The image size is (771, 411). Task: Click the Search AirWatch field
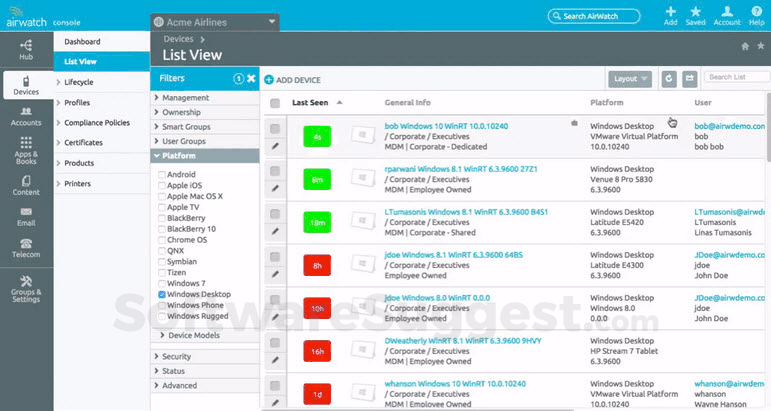click(594, 16)
